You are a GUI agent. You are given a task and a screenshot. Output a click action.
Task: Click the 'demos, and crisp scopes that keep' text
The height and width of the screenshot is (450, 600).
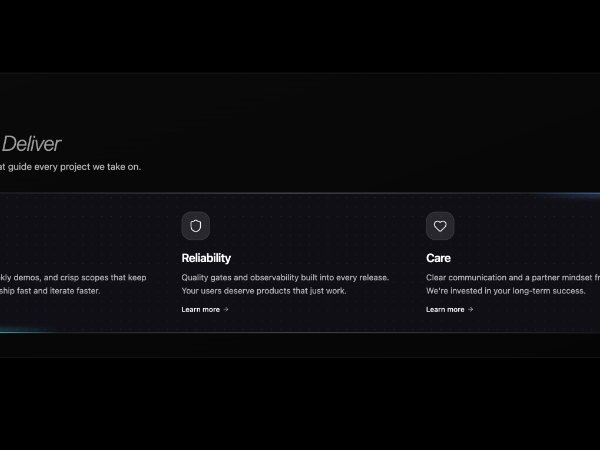[75, 277]
